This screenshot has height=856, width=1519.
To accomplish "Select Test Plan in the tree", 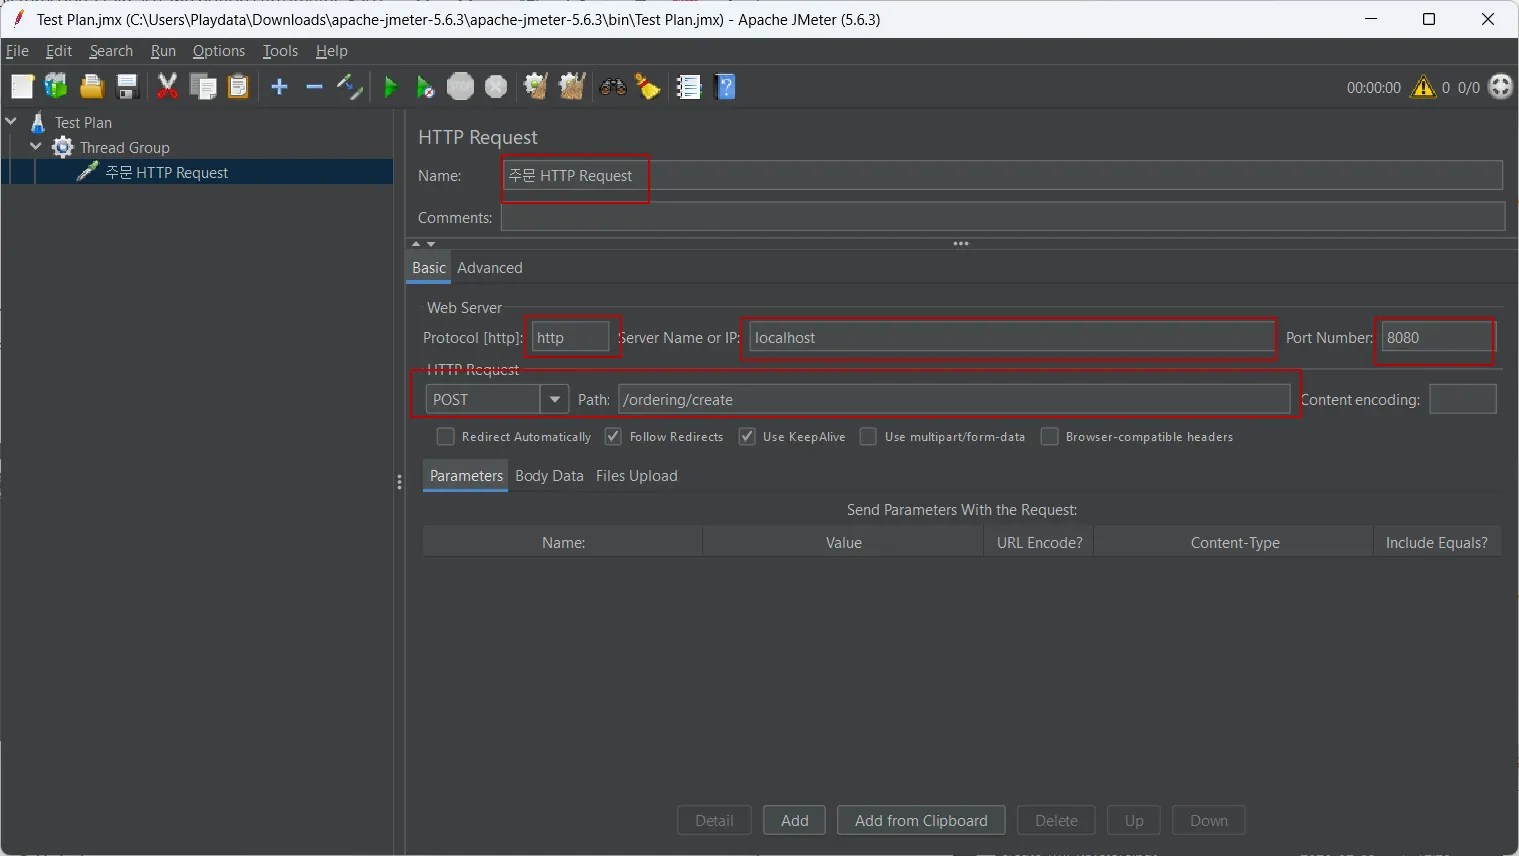I will click(83, 122).
